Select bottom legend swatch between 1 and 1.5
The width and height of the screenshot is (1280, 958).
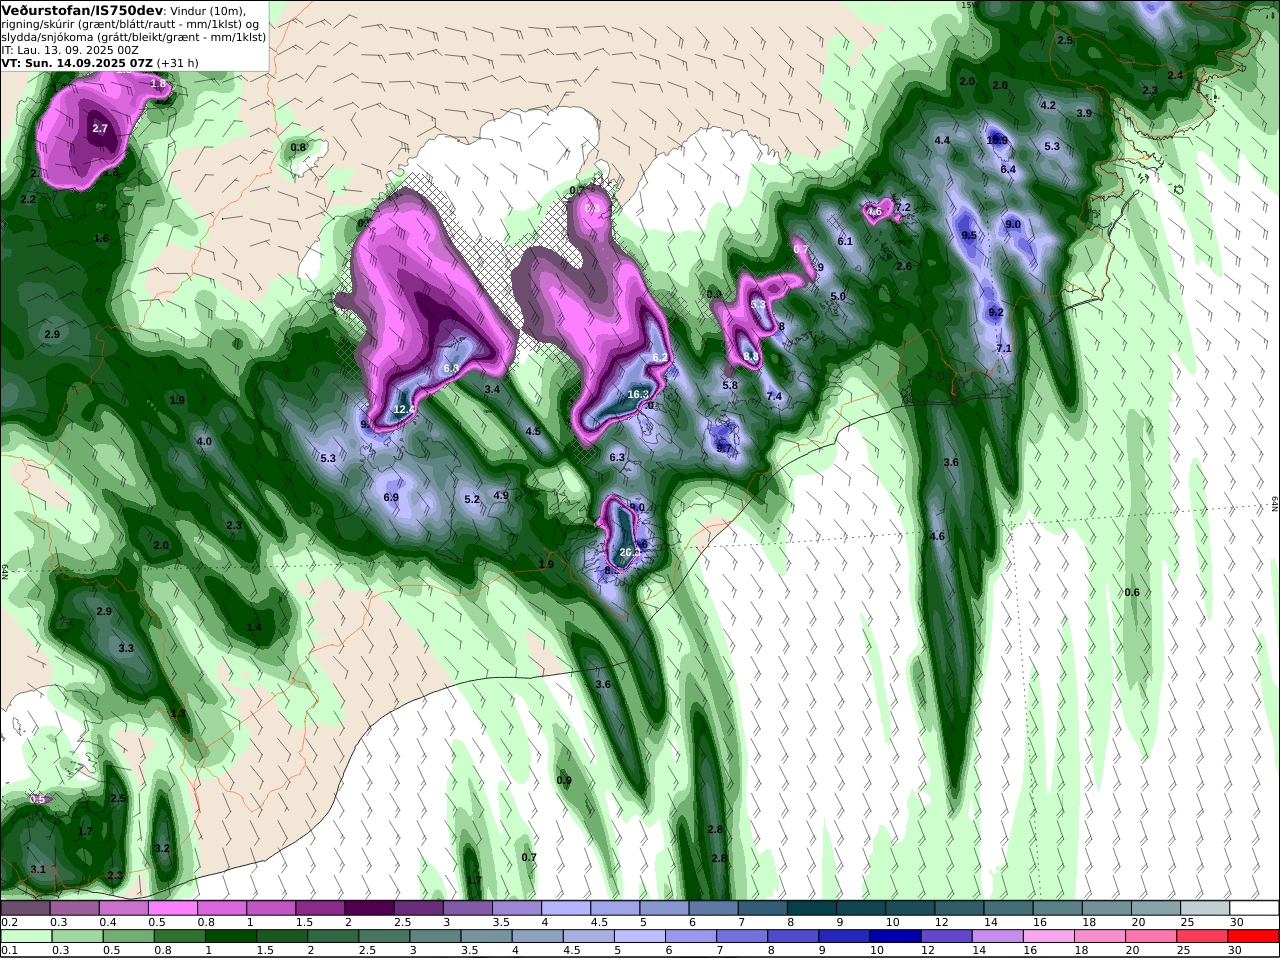230,936
